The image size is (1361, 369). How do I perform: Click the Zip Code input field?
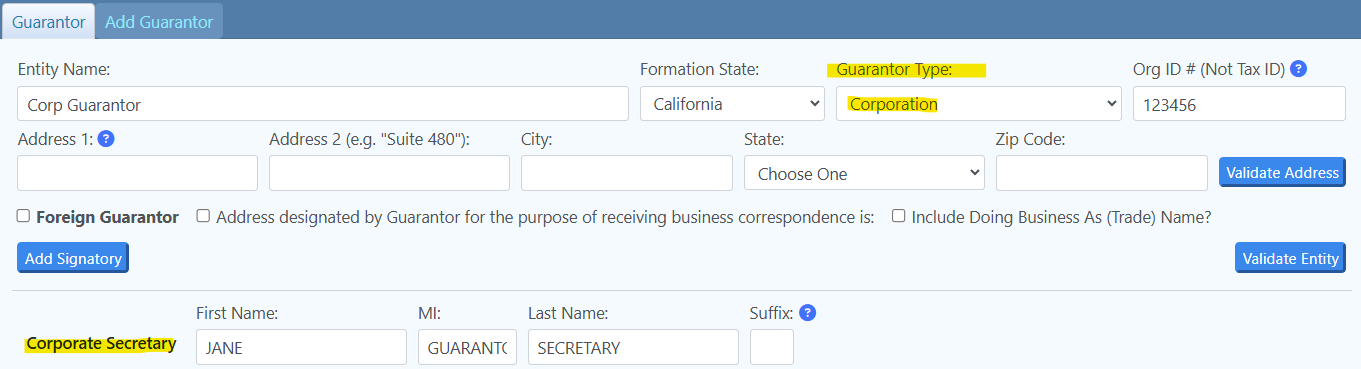1102,173
